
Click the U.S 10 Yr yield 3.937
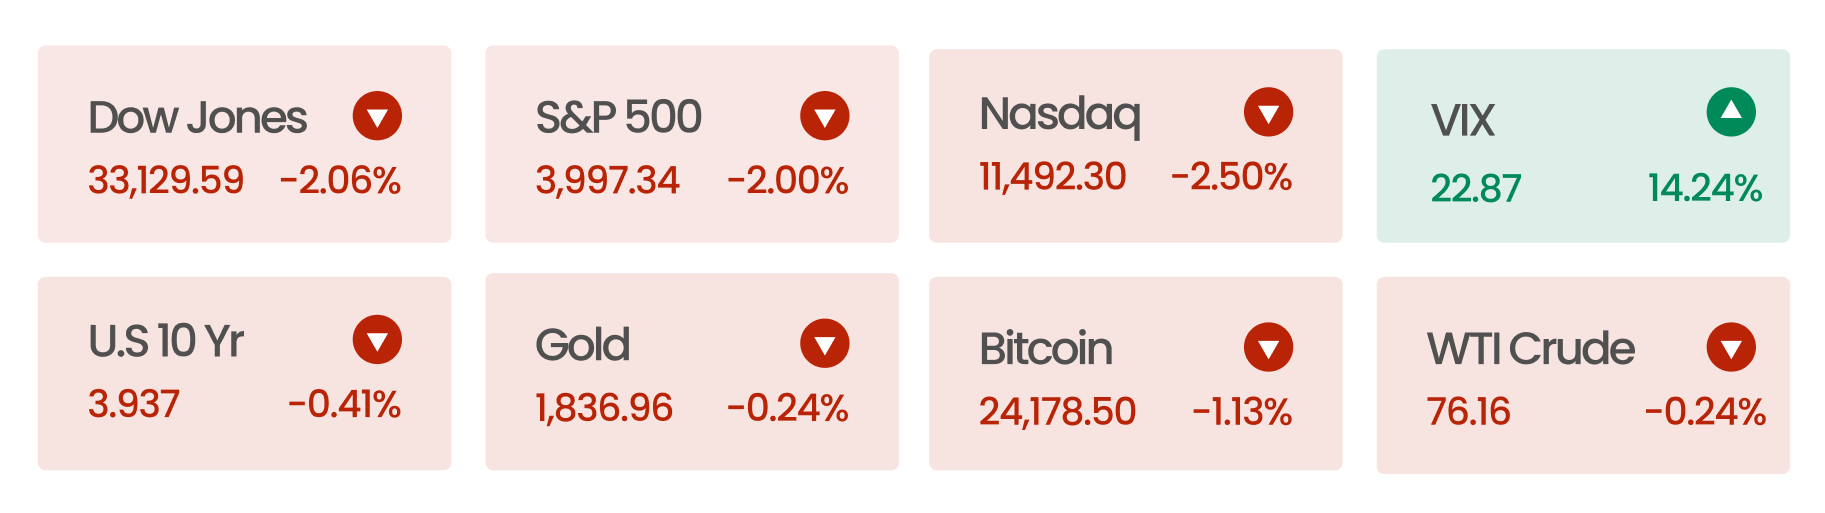point(134,404)
